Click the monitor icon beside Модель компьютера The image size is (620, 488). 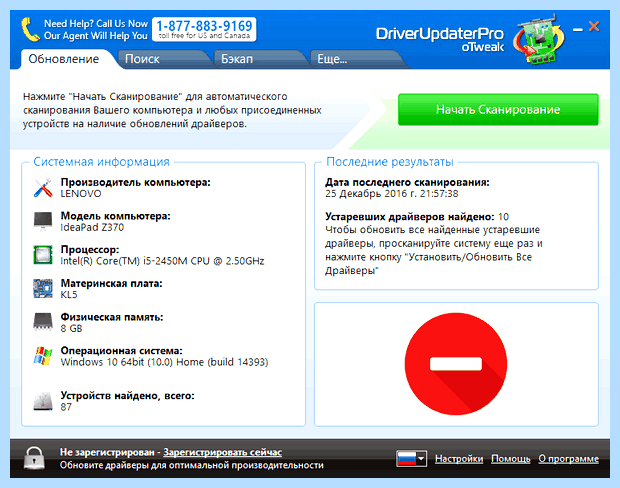click(x=43, y=221)
